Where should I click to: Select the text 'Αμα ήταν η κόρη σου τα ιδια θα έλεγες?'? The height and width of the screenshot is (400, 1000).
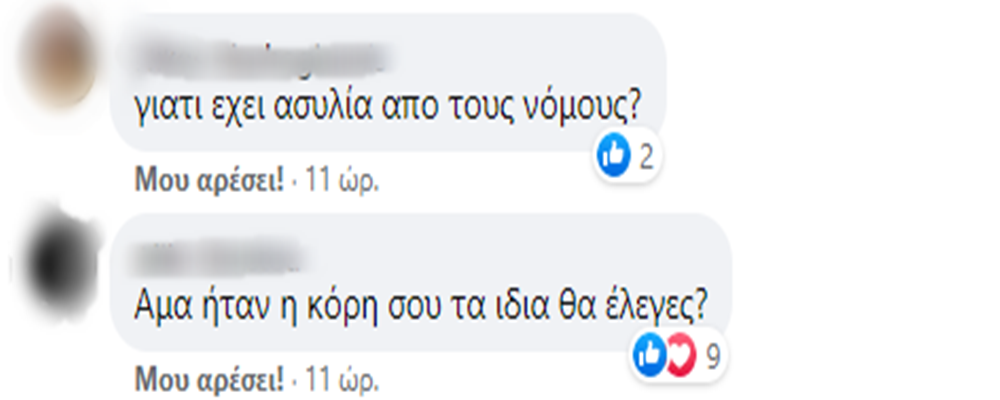[420, 308]
